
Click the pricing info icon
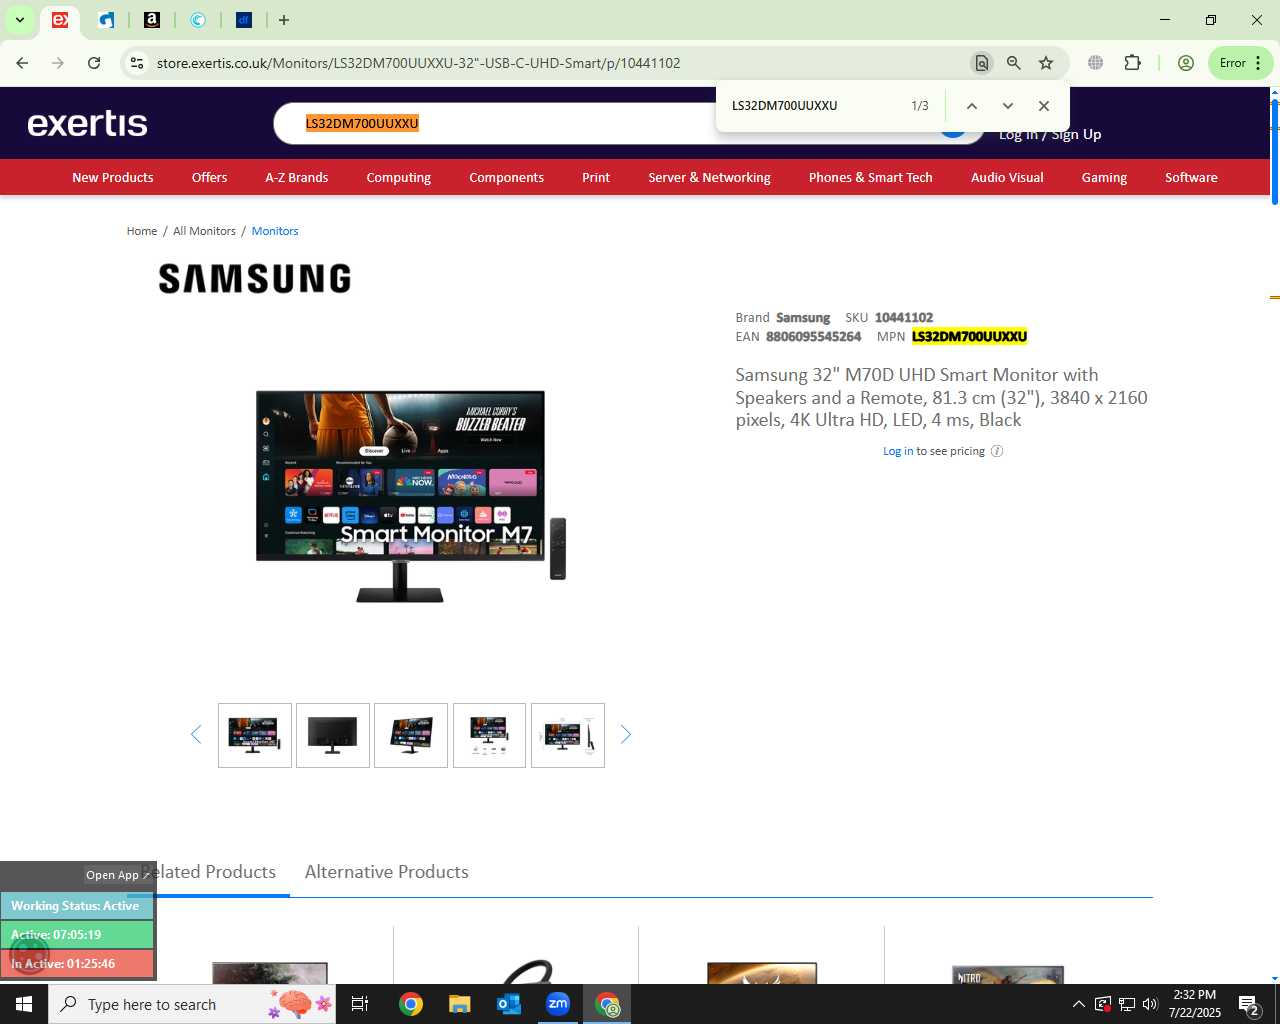point(997,451)
